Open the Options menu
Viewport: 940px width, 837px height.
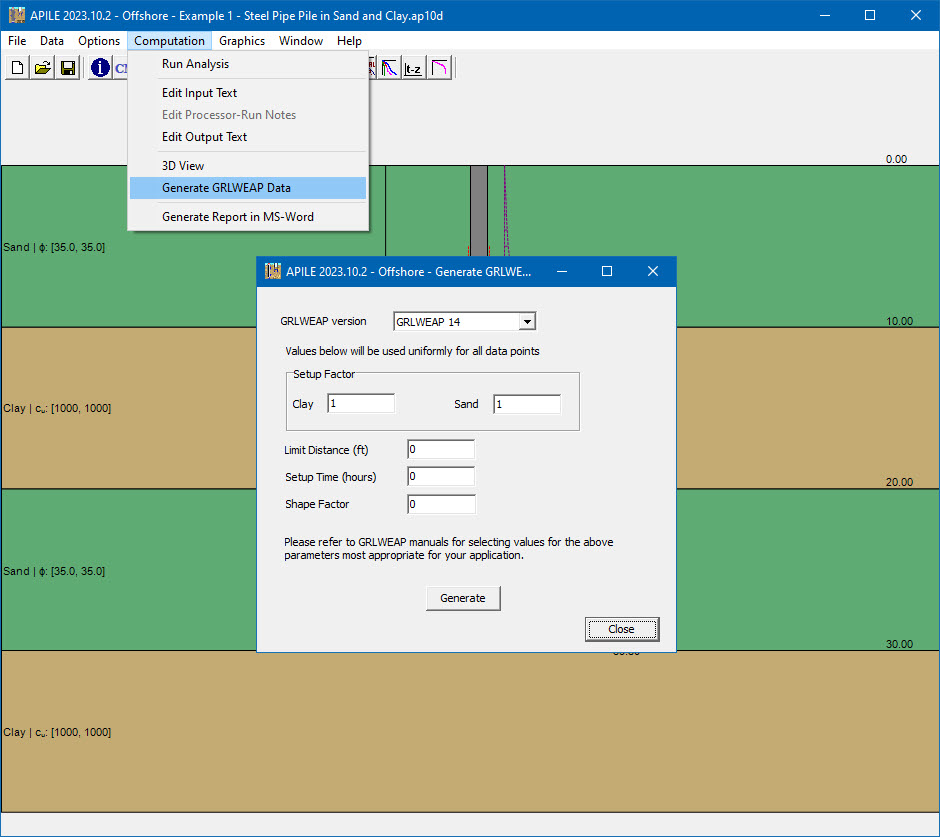(99, 41)
